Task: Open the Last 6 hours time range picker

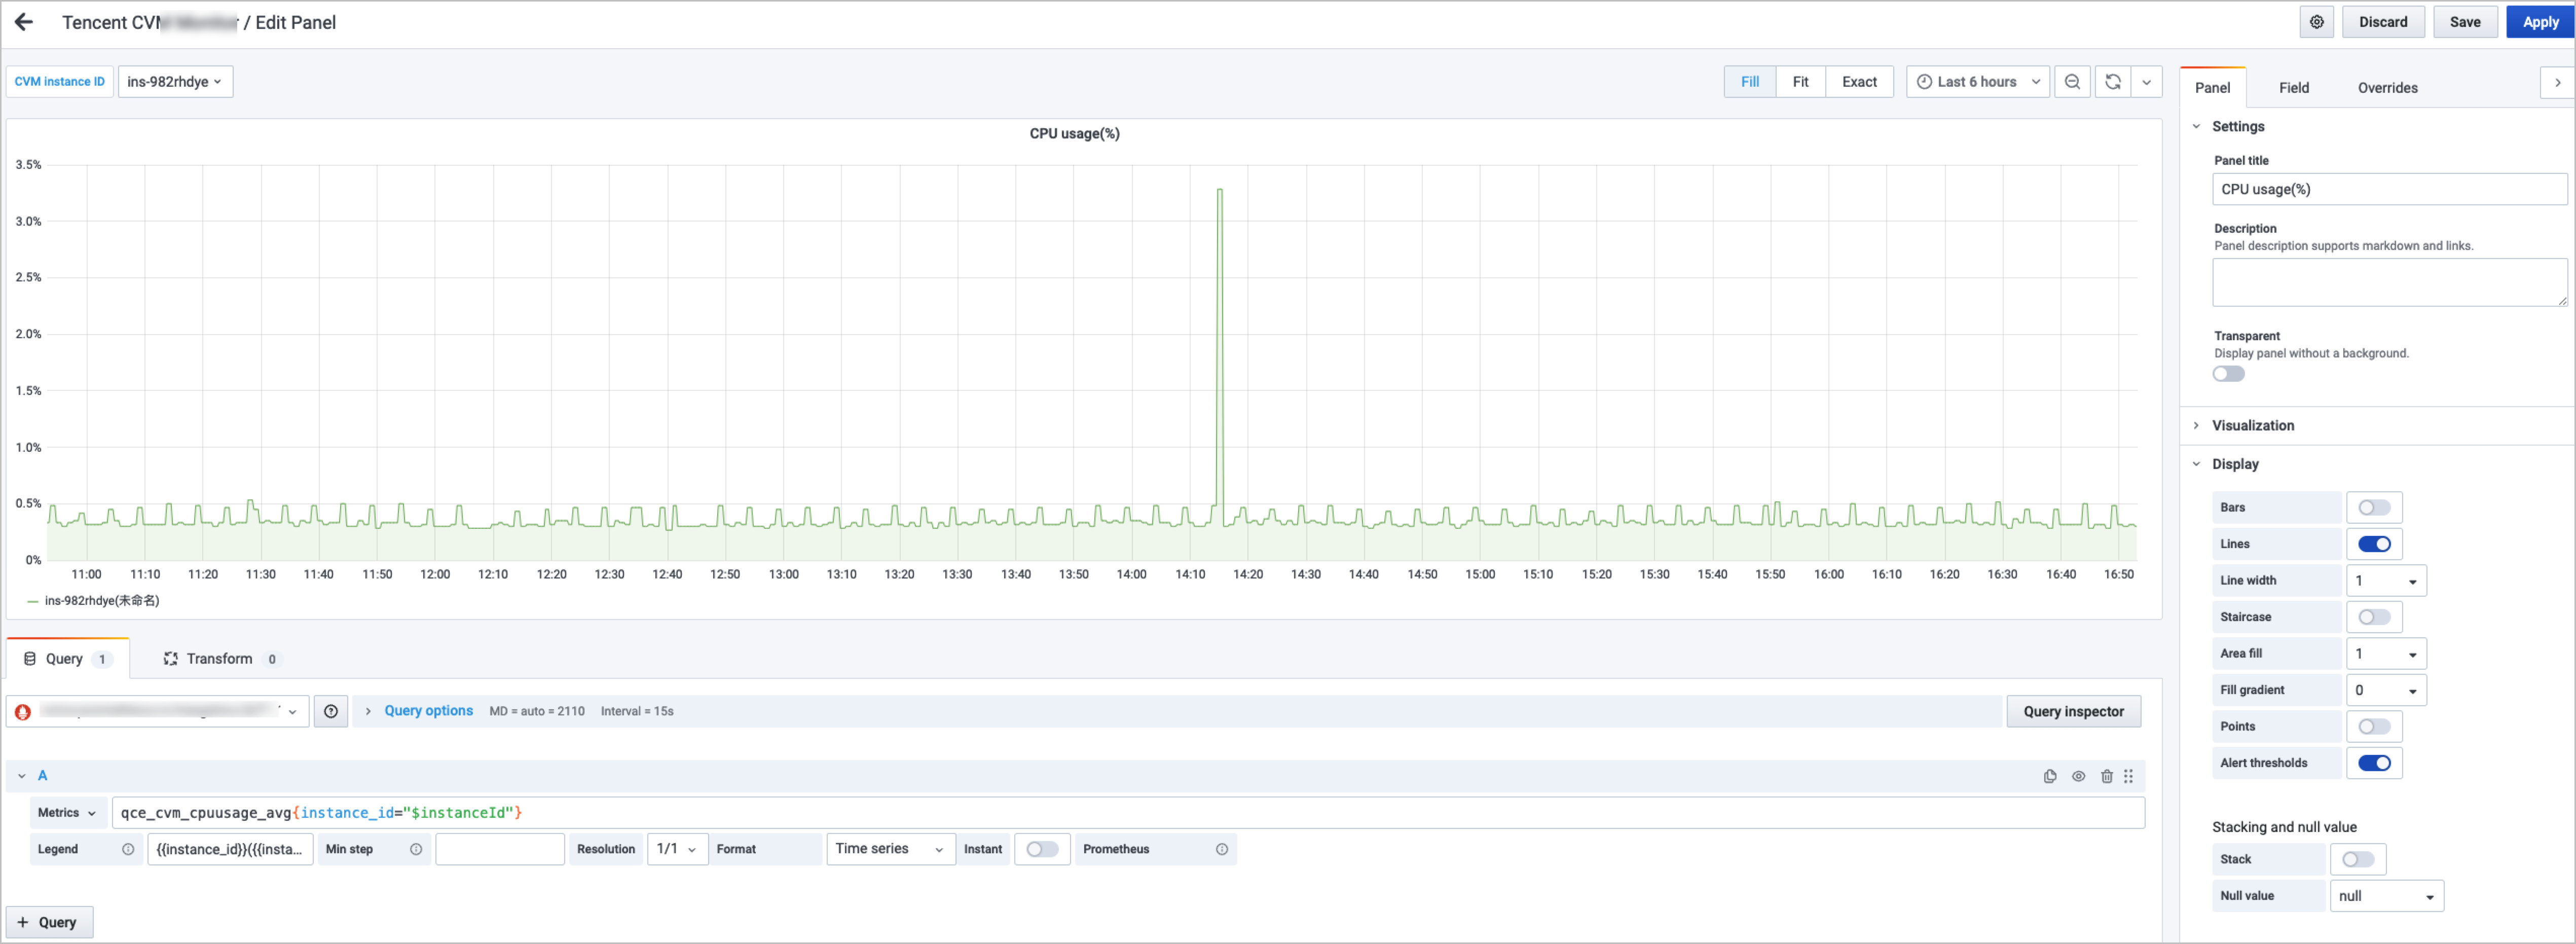Action: click(x=1977, y=81)
